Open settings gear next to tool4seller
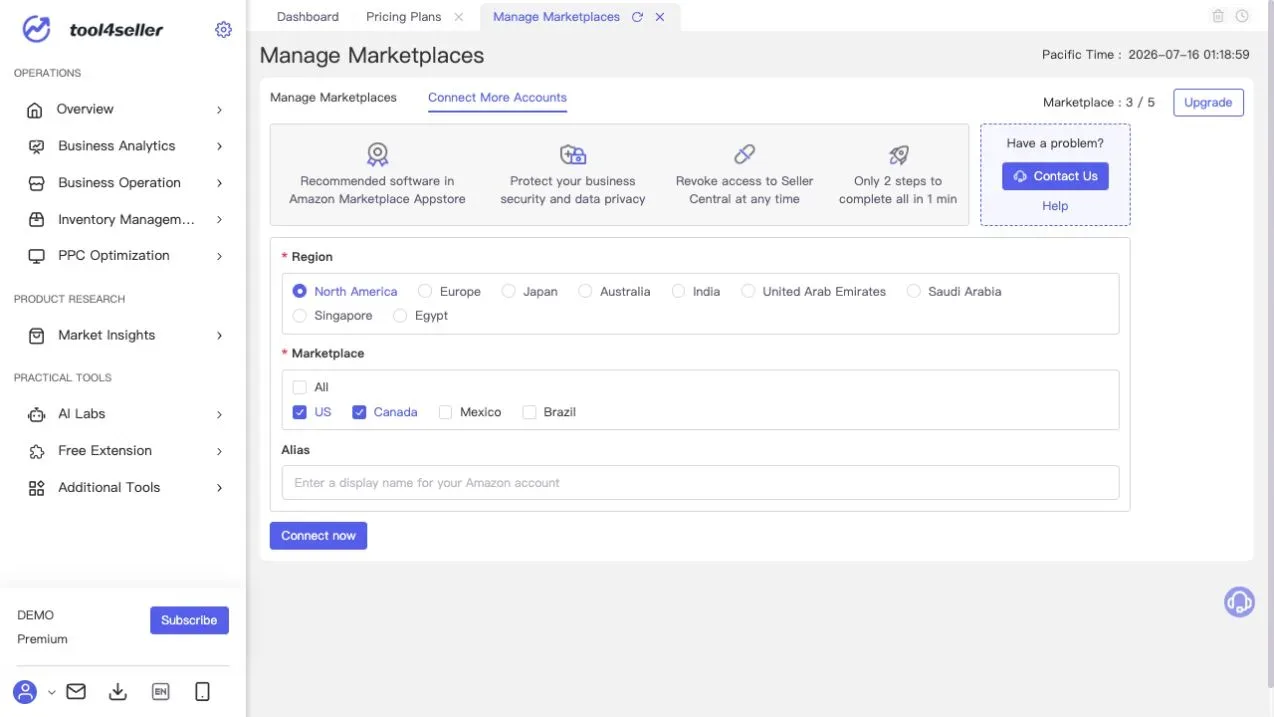Image resolution: width=1274 pixels, height=717 pixels. click(x=223, y=29)
